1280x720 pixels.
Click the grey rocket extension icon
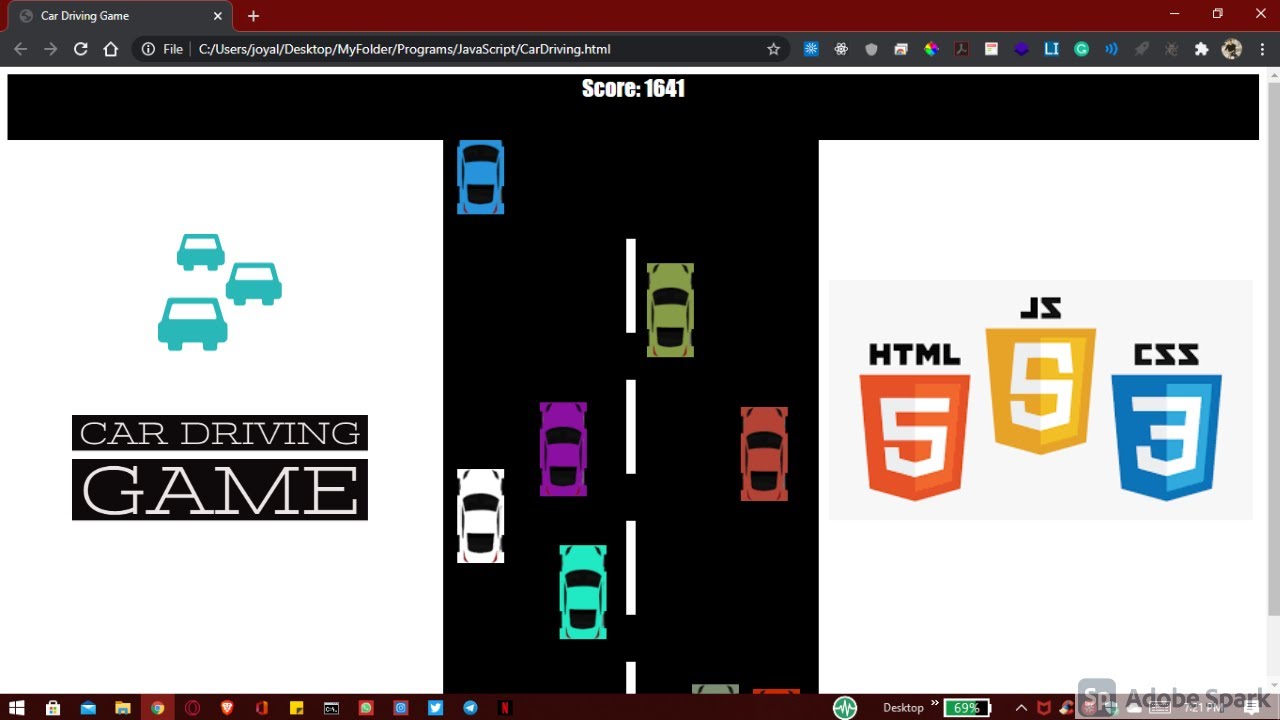[x=1141, y=49]
